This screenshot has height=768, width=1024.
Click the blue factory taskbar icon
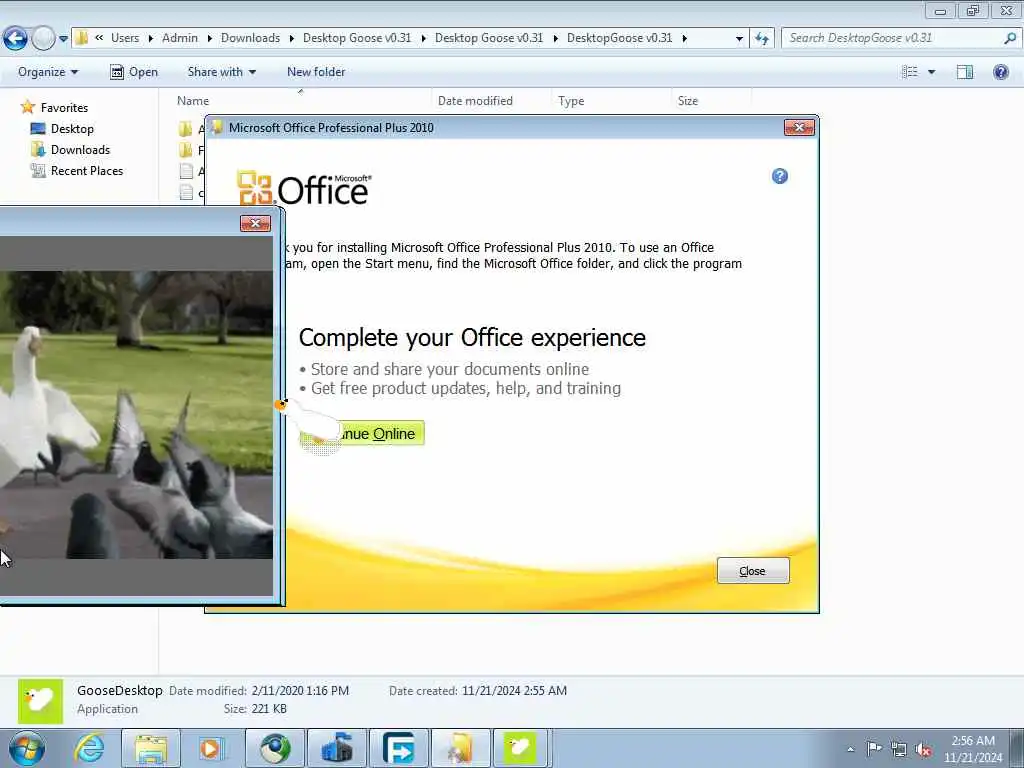pos(337,748)
